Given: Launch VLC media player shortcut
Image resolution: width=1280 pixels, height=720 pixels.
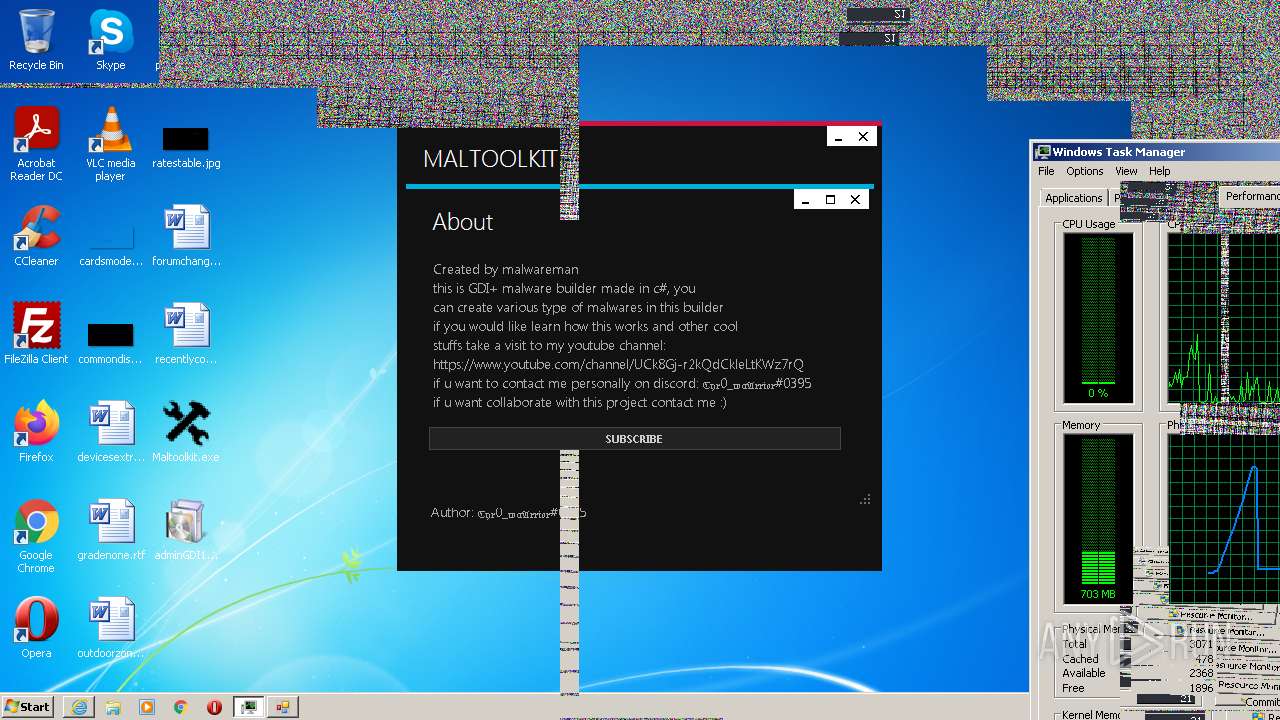Looking at the screenshot, I should coord(110,143).
